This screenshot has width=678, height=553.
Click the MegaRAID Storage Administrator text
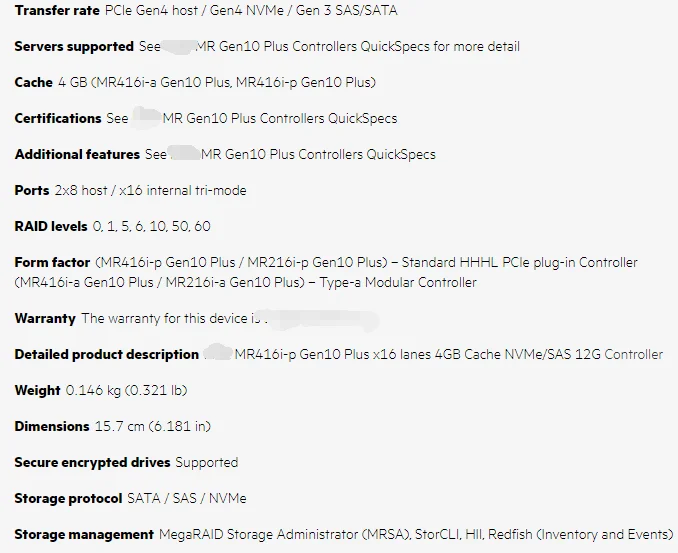coord(259,534)
